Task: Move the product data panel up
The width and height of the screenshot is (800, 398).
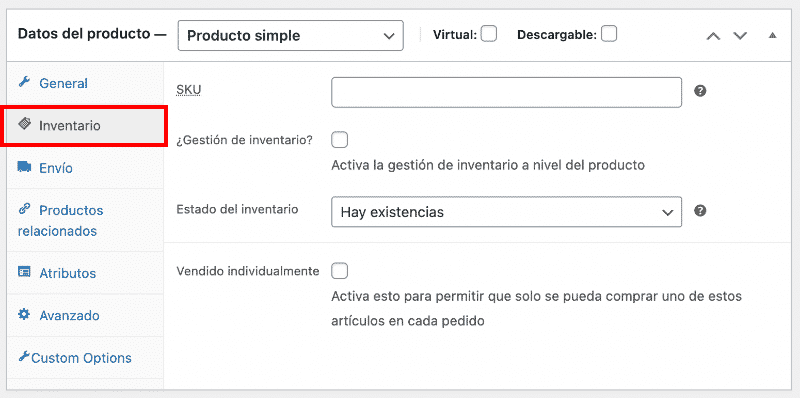Action: click(713, 36)
